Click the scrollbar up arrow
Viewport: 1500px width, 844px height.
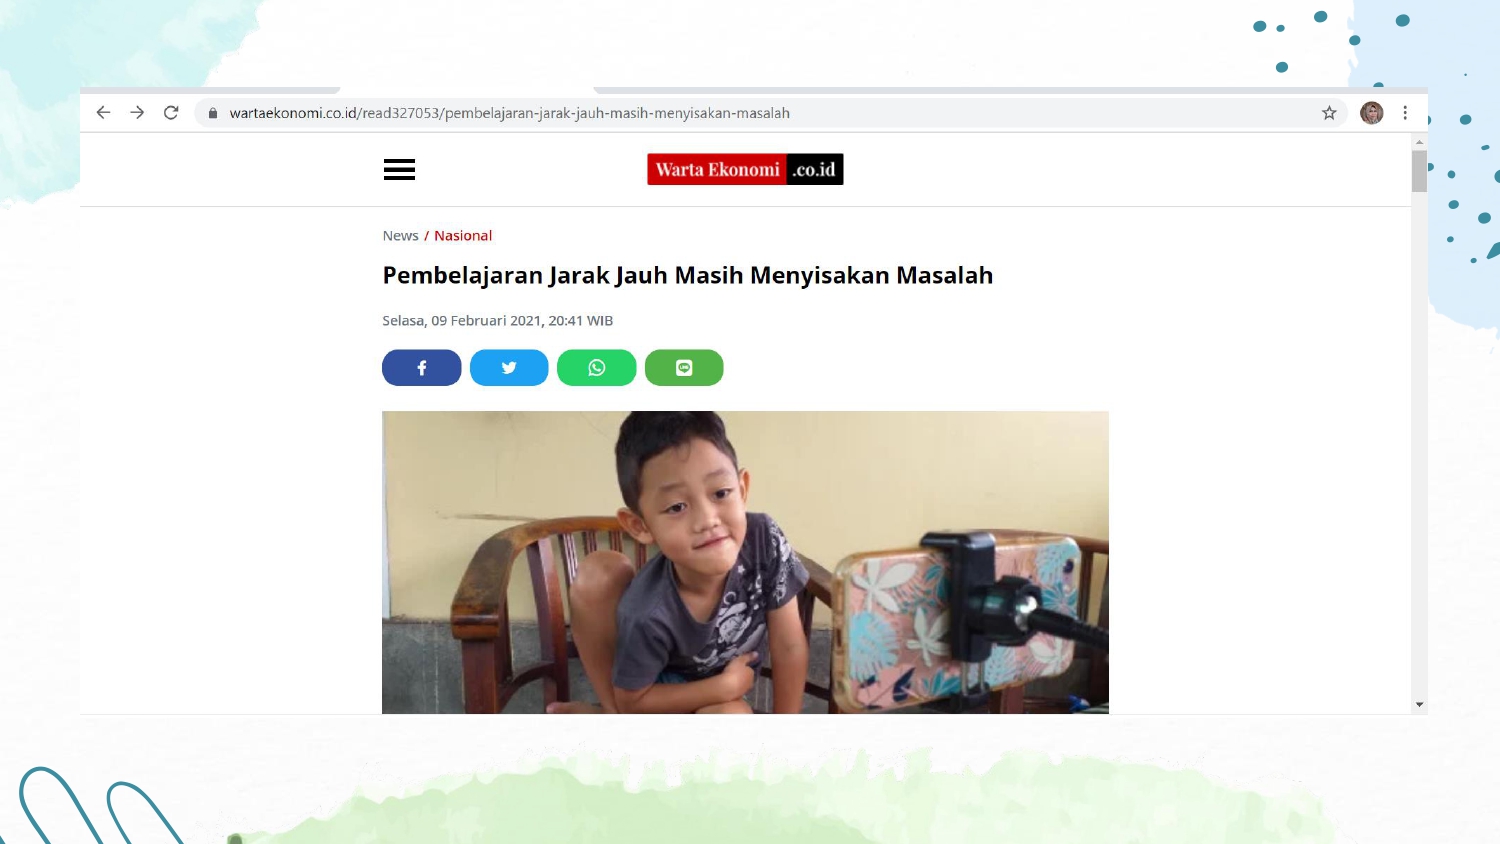point(1419,142)
